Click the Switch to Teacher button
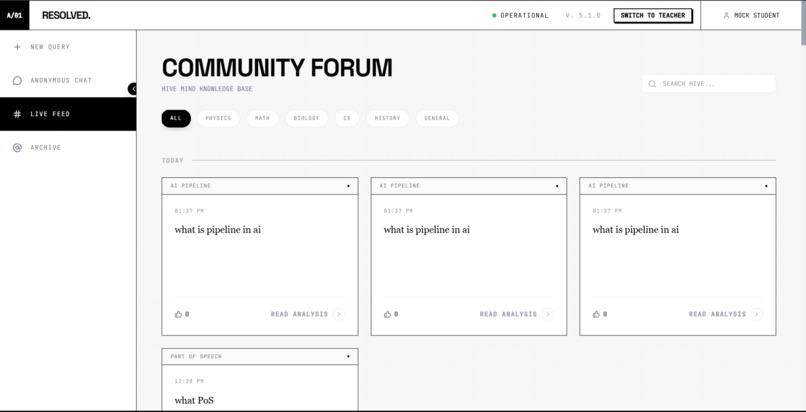806x412 pixels. click(653, 15)
